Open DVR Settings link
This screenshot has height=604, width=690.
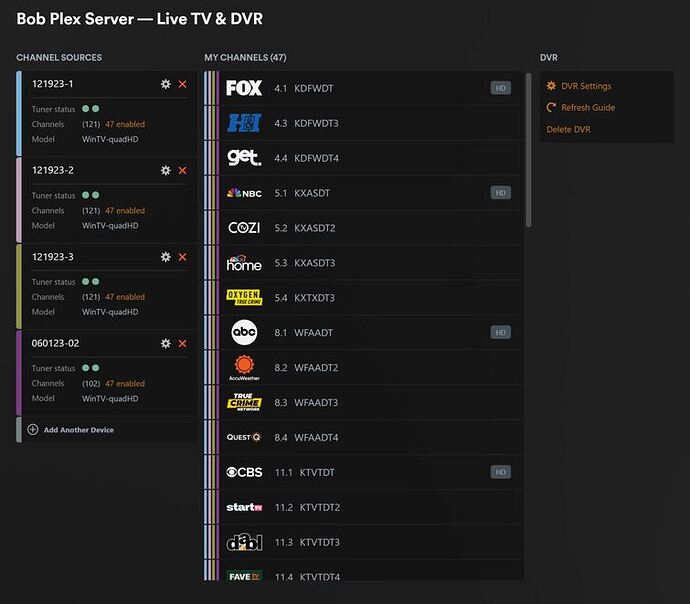click(586, 86)
